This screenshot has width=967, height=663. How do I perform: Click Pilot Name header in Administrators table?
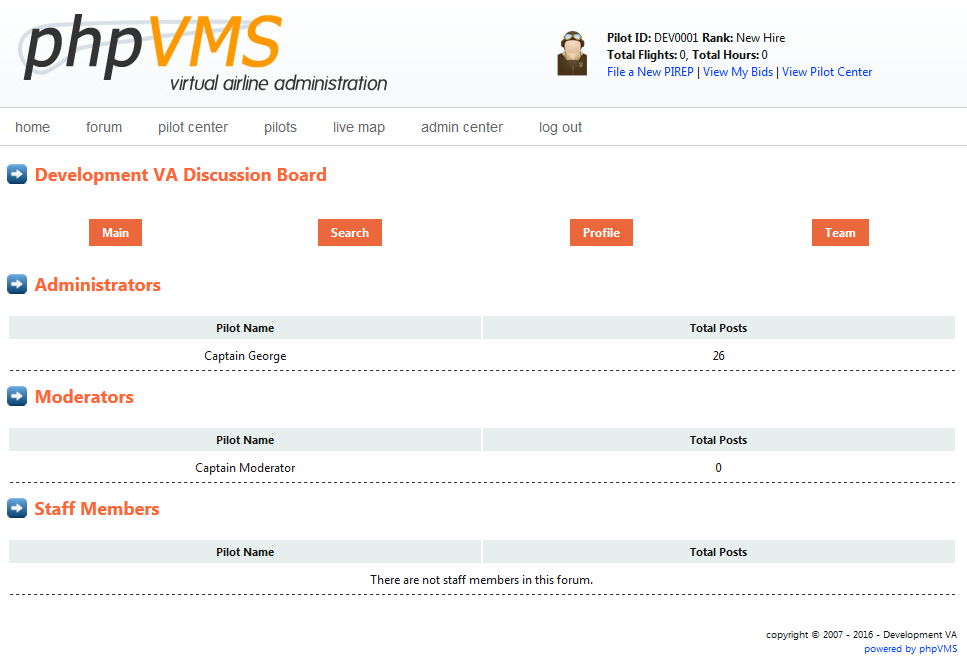click(245, 328)
